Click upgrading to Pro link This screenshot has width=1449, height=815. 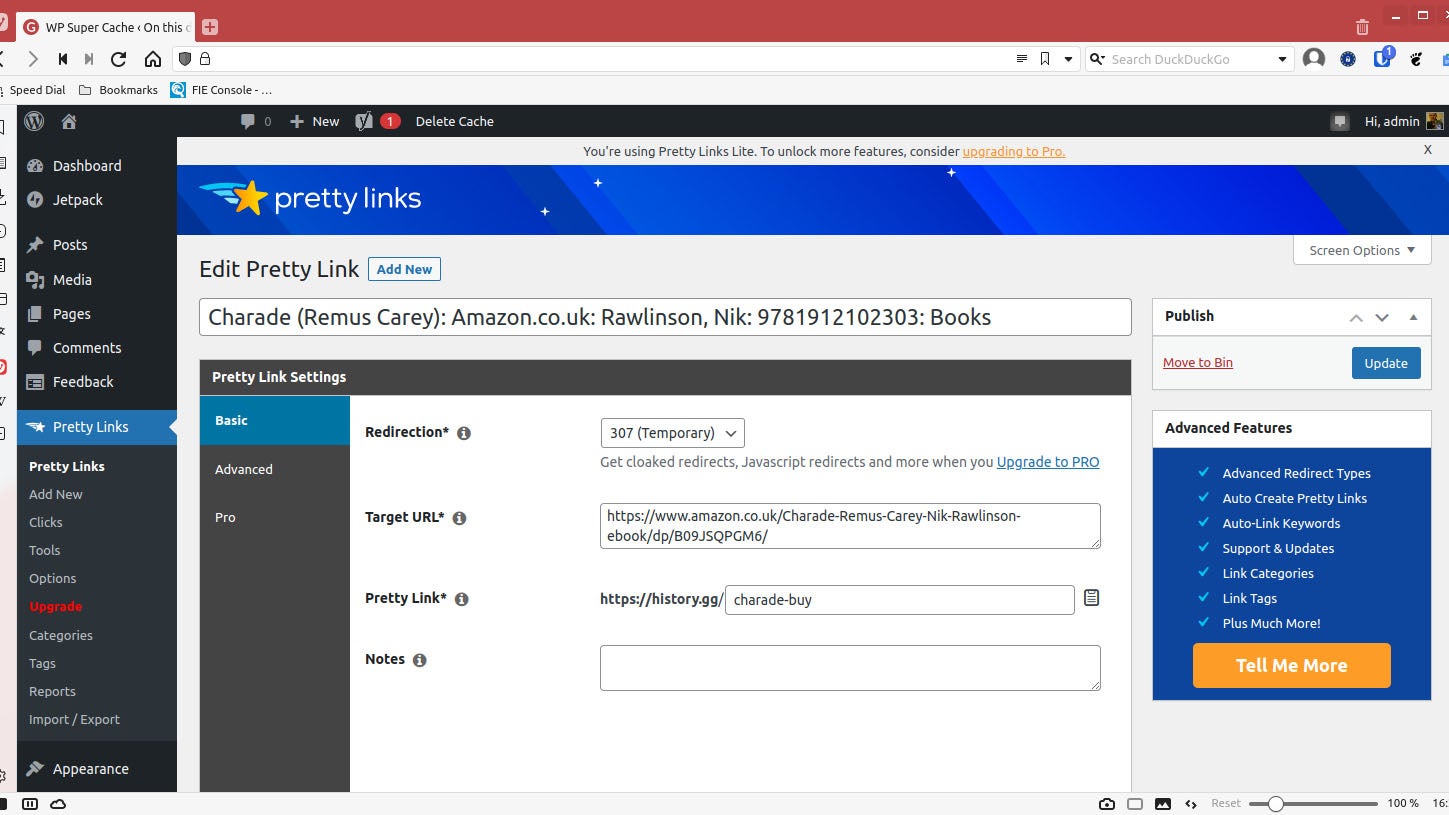pyautogui.click(x=1014, y=152)
